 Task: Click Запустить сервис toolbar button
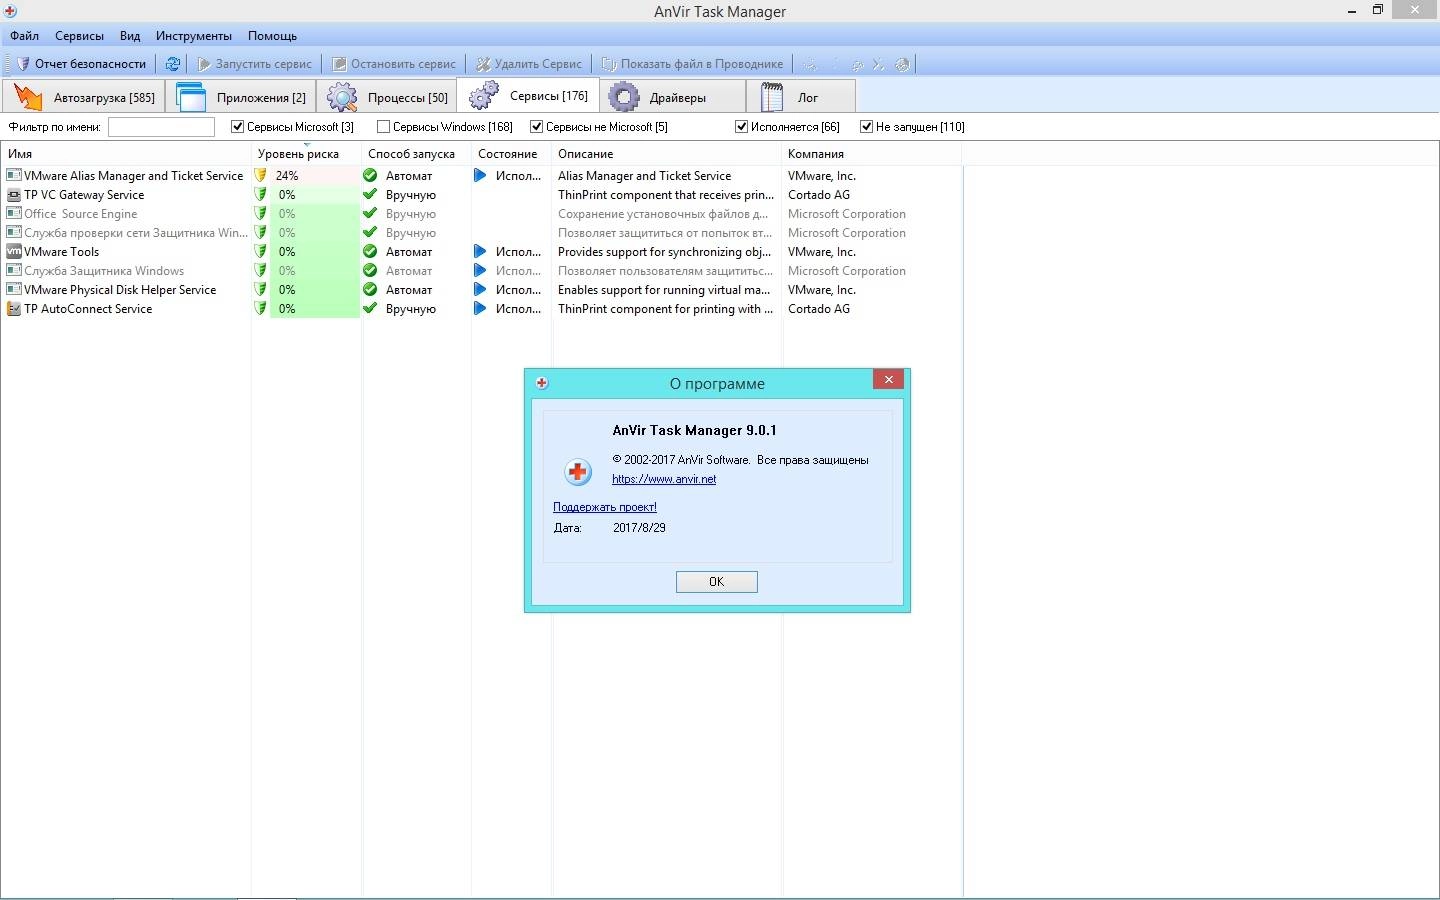coord(255,63)
